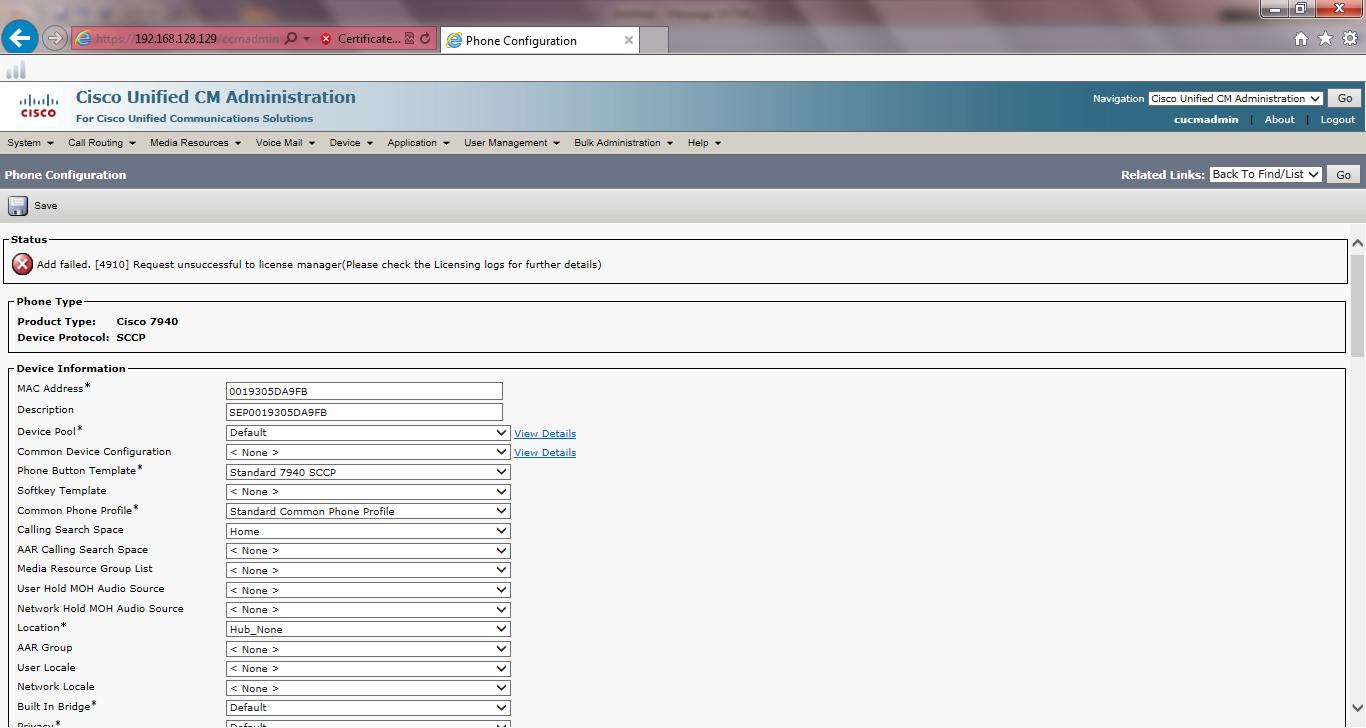Screen dimensions: 1366x728
Task: Expand the Navigation dropdown
Action: tap(1235, 98)
